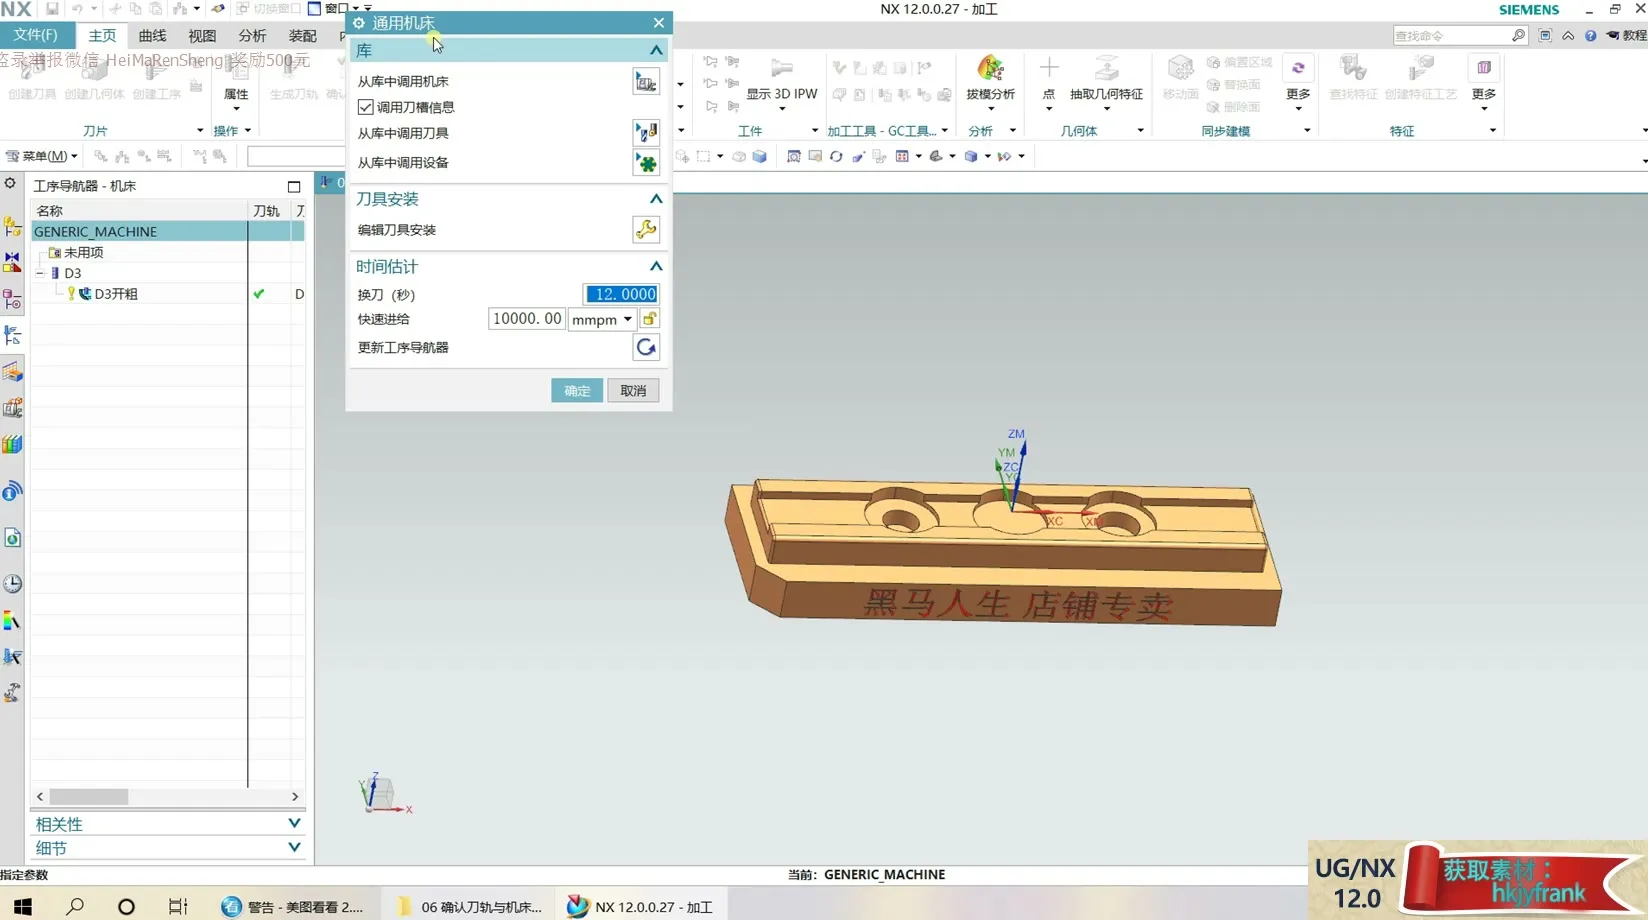The width and height of the screenshot is (1648, 920).
Task: Click the retrieve machine from library icon
Action: click(646, 82)
